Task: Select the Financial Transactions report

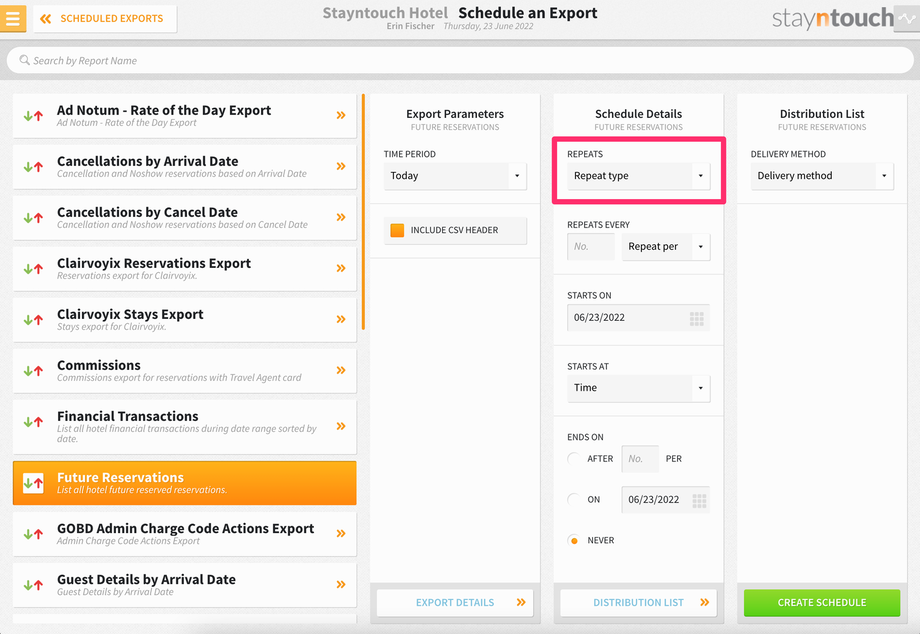Action: tap(185, 427)
